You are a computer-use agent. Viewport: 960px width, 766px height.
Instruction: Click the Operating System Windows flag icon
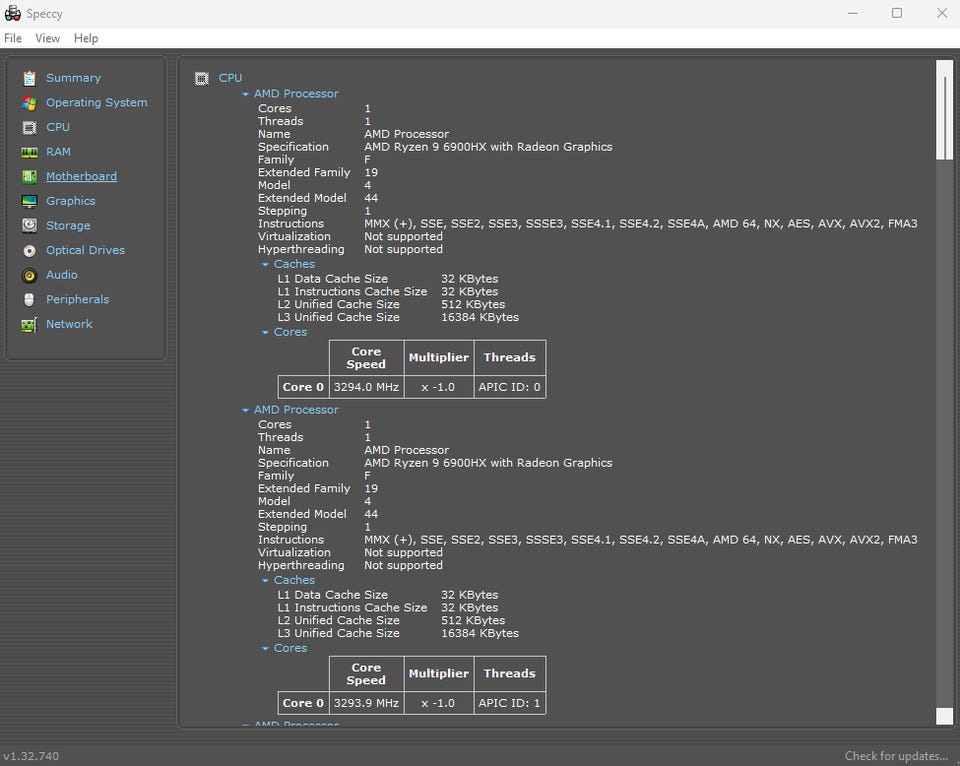click(29, 103)
